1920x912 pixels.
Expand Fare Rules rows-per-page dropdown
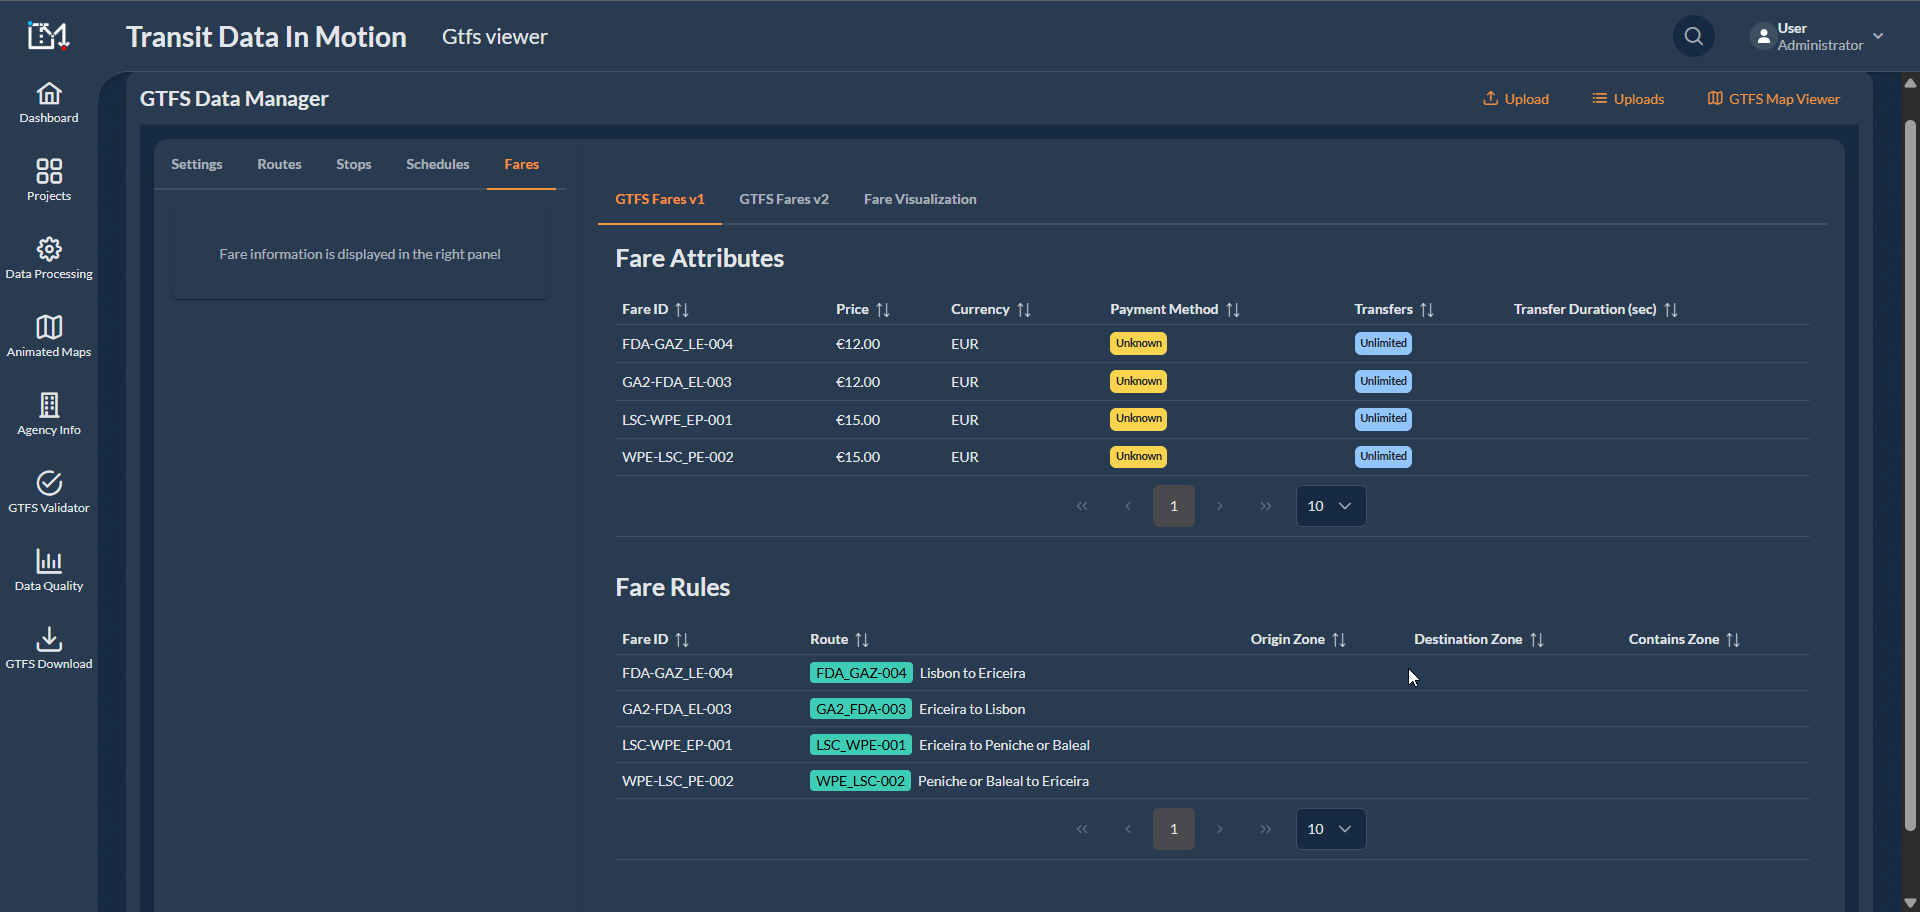1330,829
